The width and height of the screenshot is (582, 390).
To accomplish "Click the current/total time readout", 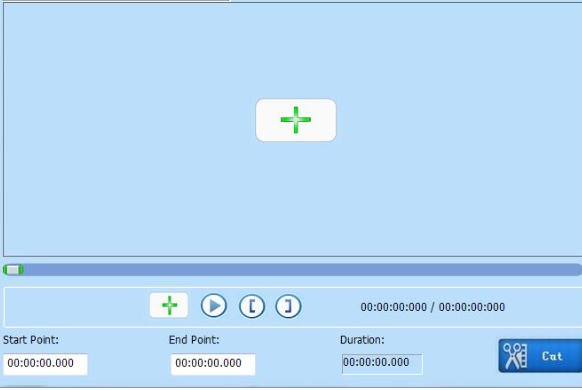I will tap(432, 307).
